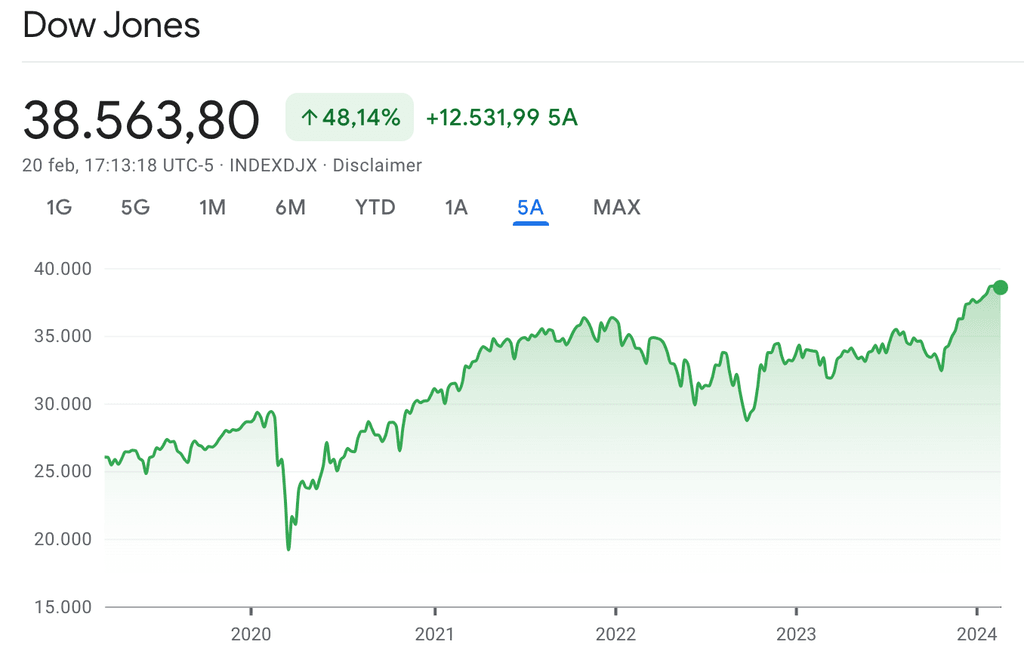Click the 40.000 y-axis value
This screenshot has height=663, width=1024.
[61, 269]
